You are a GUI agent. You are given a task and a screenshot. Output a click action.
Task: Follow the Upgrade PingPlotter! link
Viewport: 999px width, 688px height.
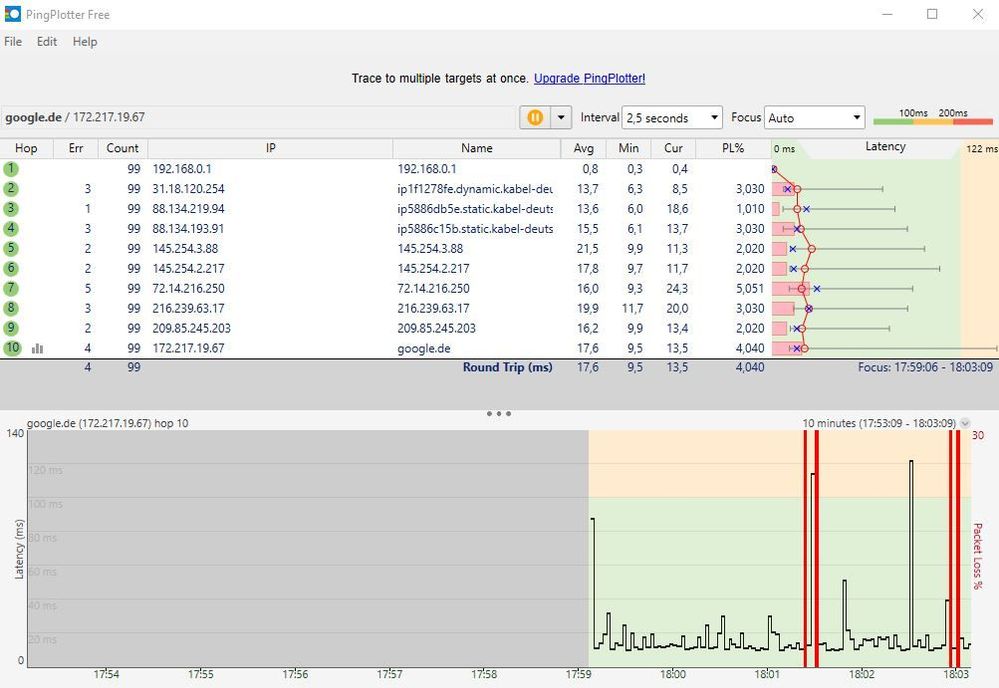589,78
